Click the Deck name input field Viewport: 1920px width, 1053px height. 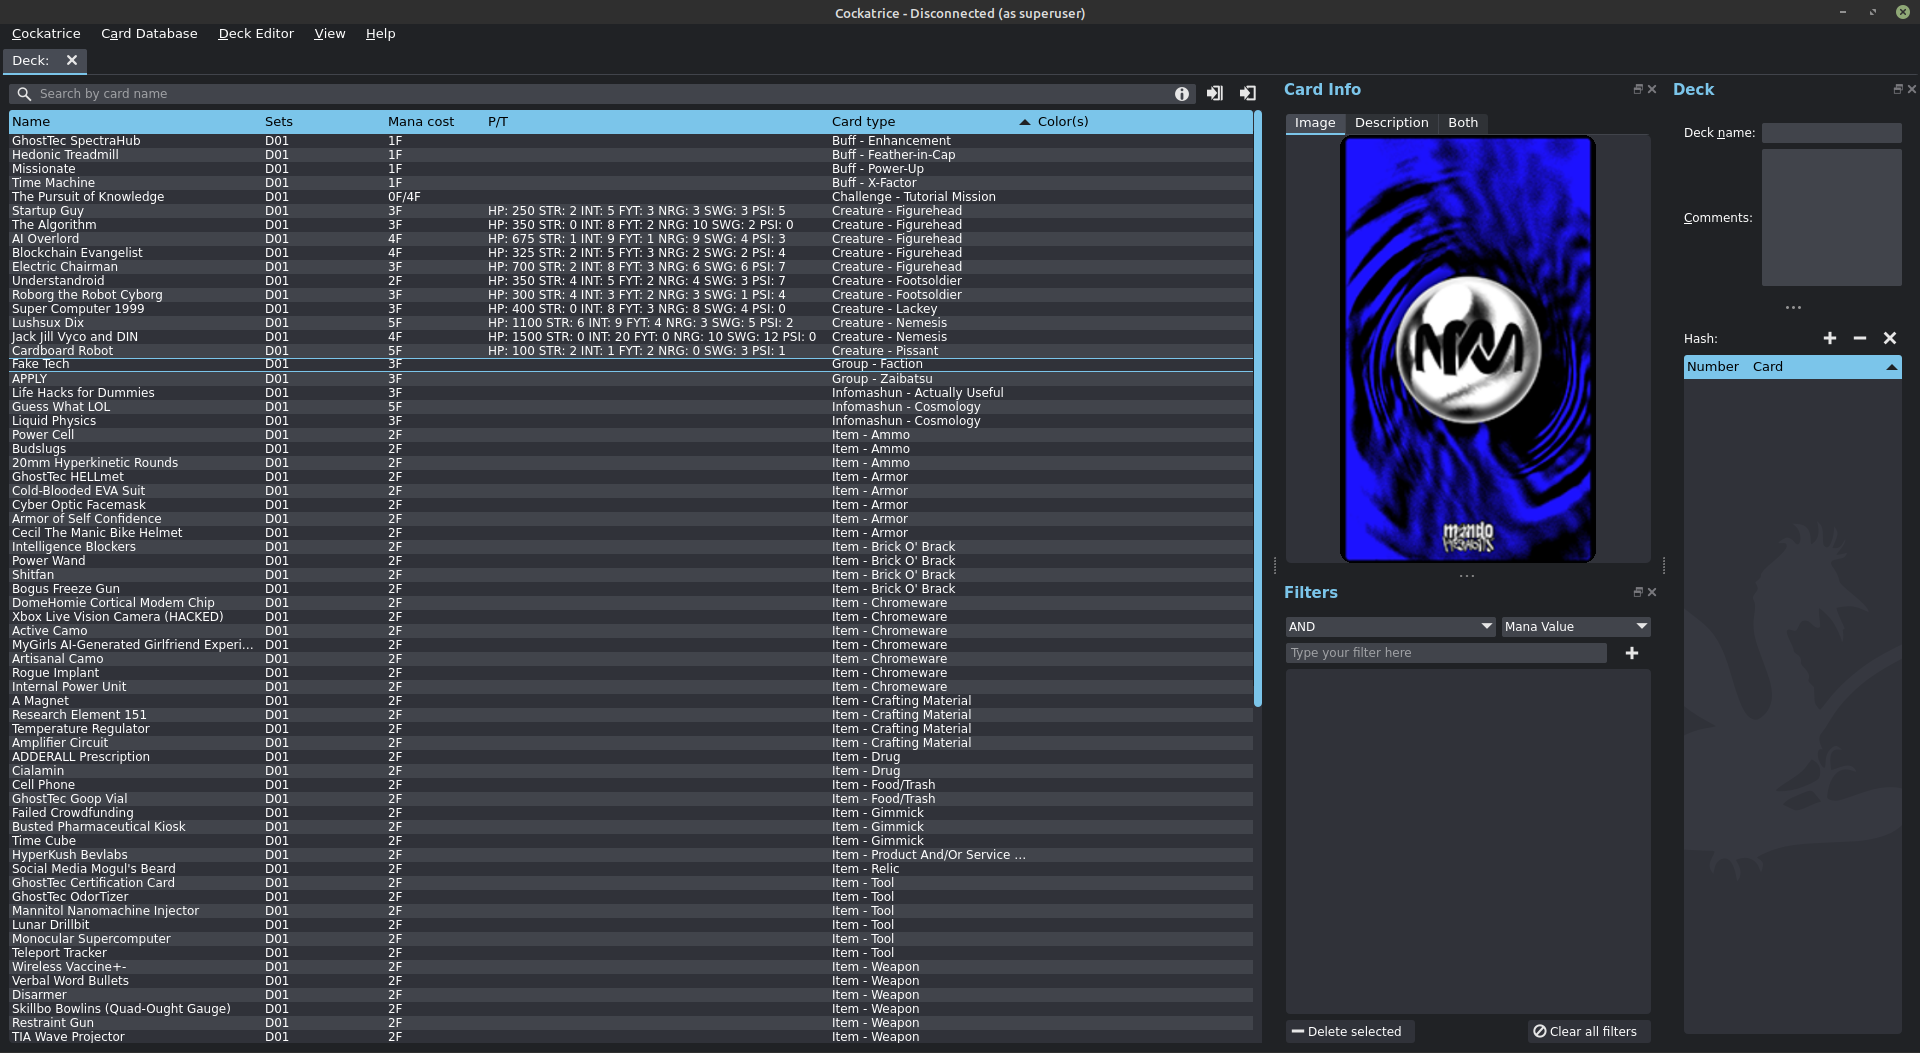(x=1831, y=133)
